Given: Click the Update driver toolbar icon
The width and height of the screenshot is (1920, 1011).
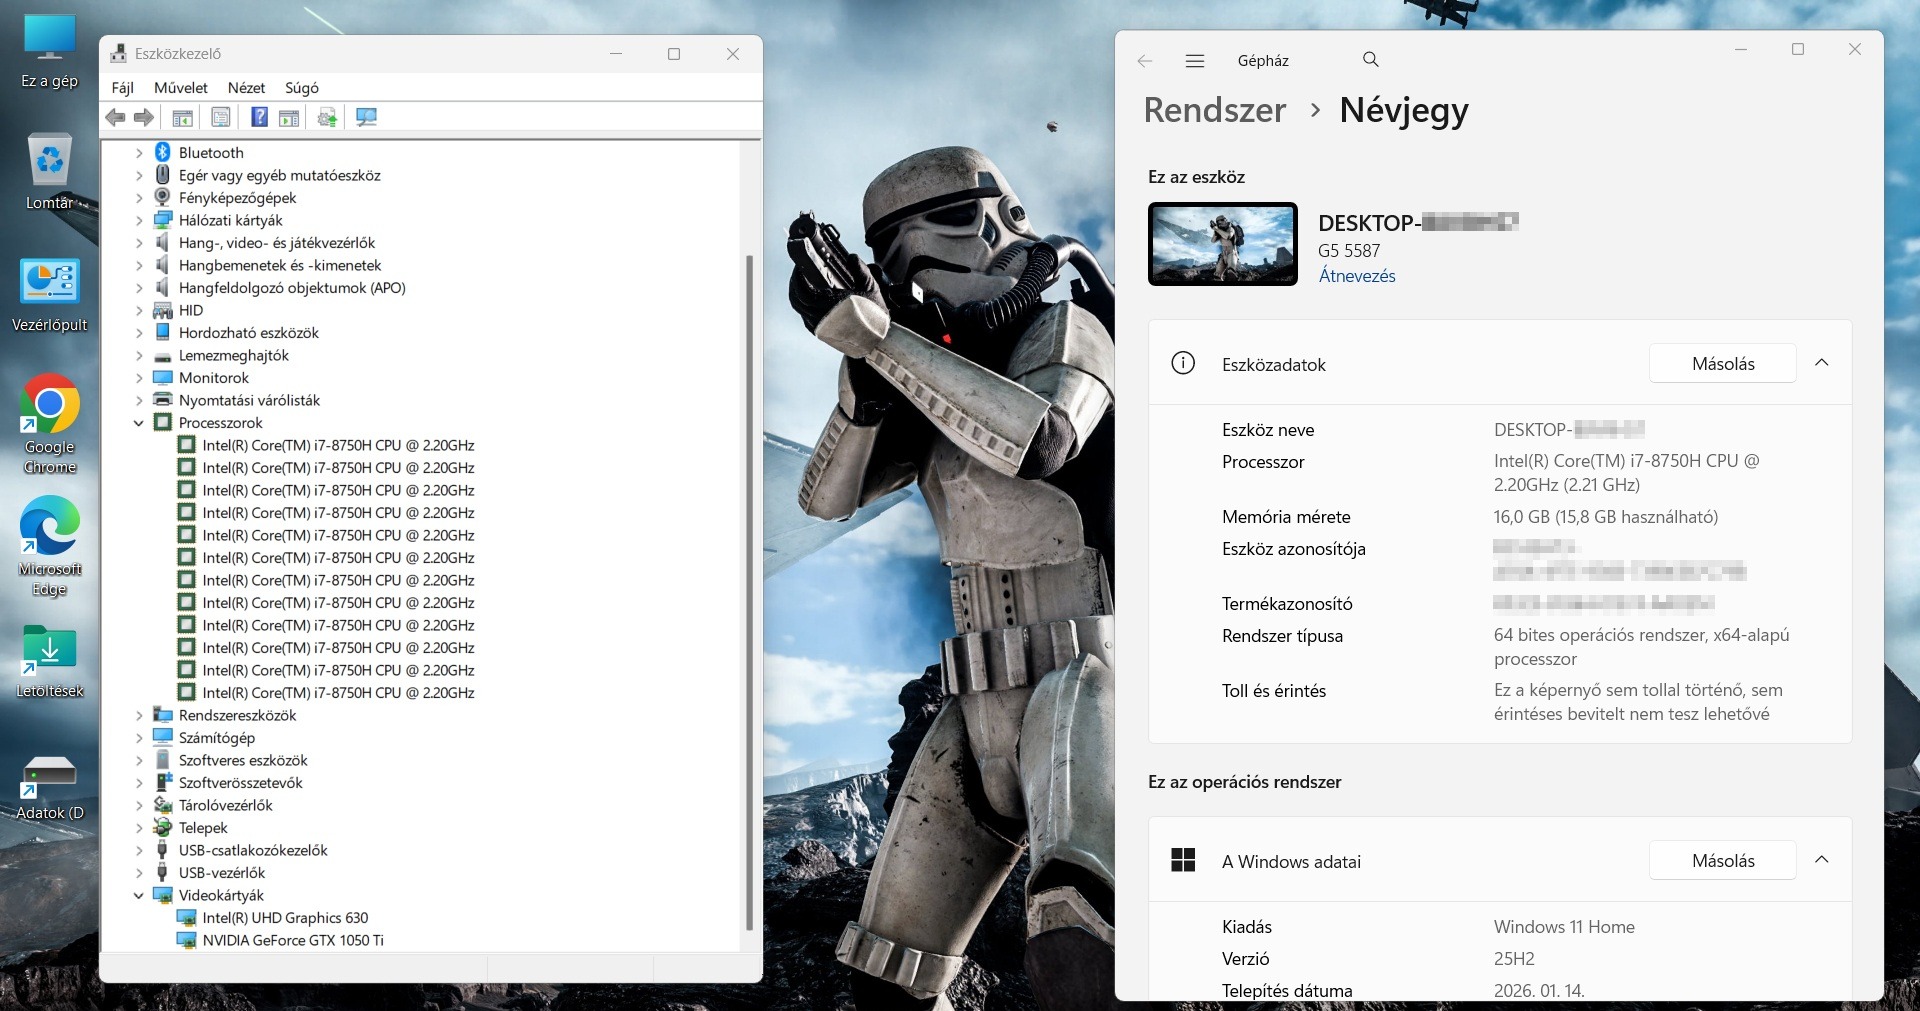Looking at the screenshot, I should (x=327, y=118).
